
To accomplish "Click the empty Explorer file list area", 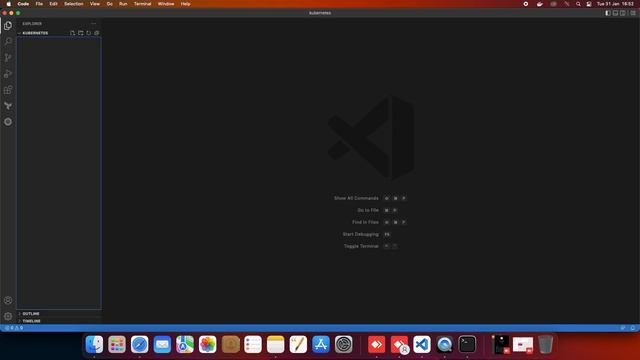I will click(x=59, y=173).
